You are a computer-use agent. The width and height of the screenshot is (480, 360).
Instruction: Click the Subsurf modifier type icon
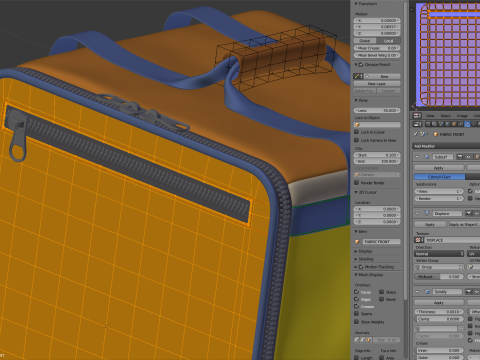click(x=427, y=157)
